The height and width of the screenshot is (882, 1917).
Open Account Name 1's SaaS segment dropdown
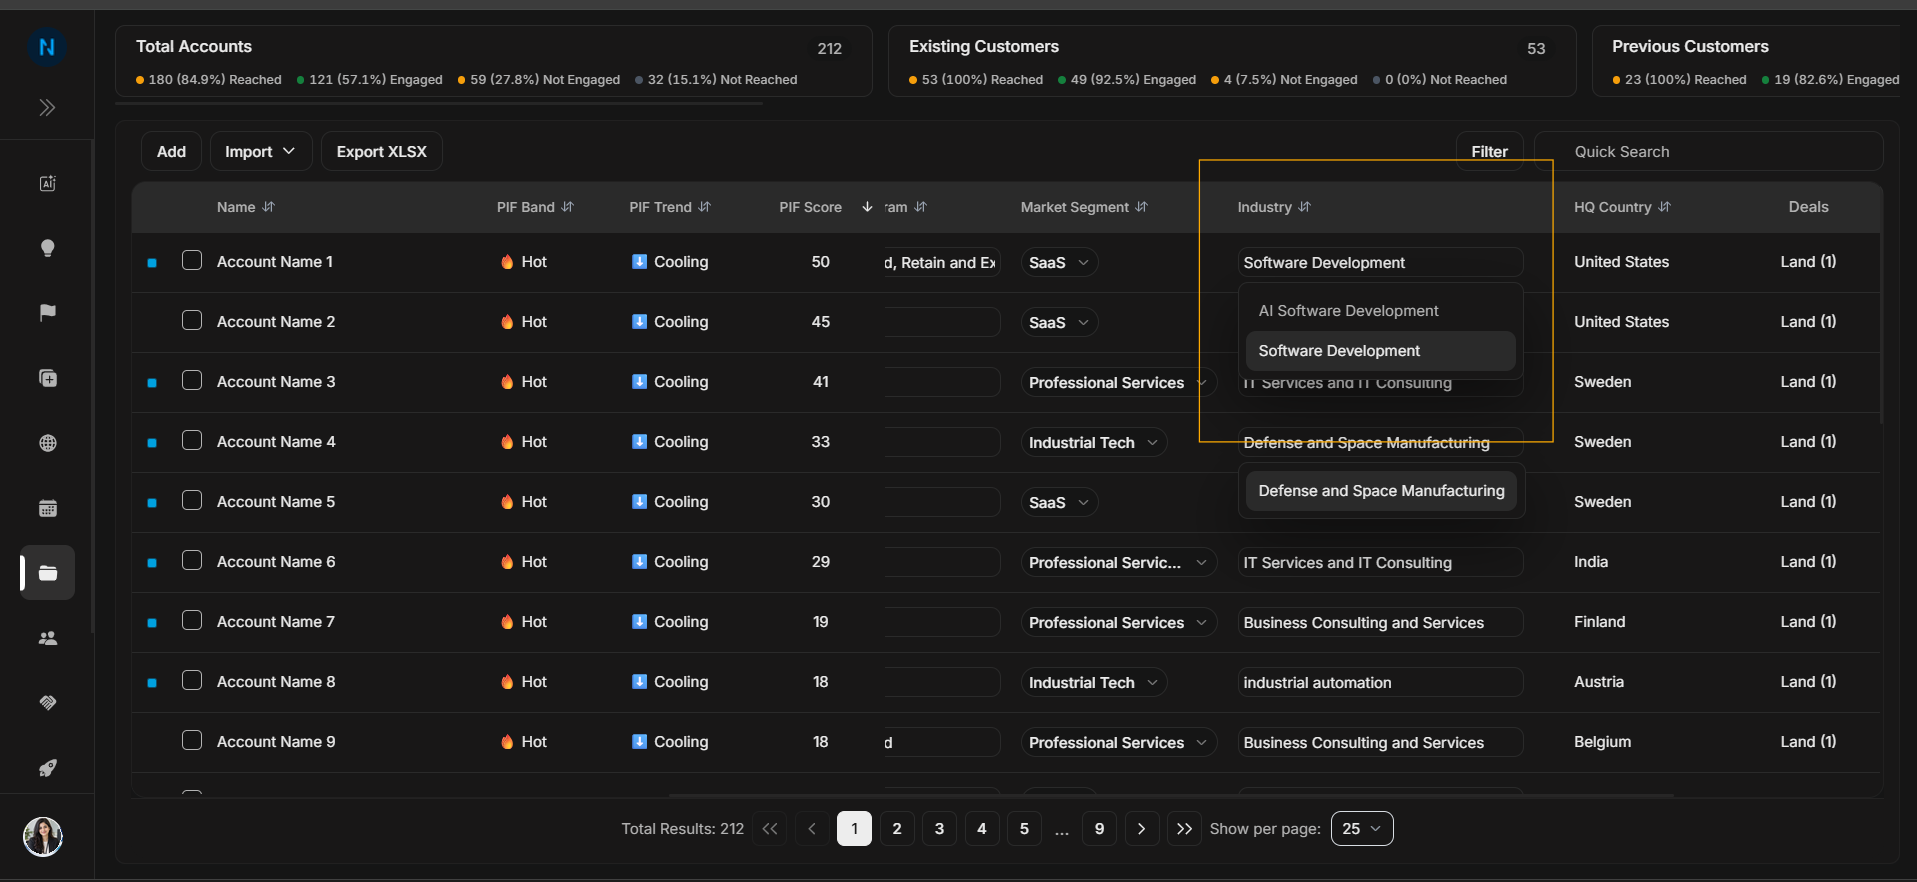click(1059, 262)
